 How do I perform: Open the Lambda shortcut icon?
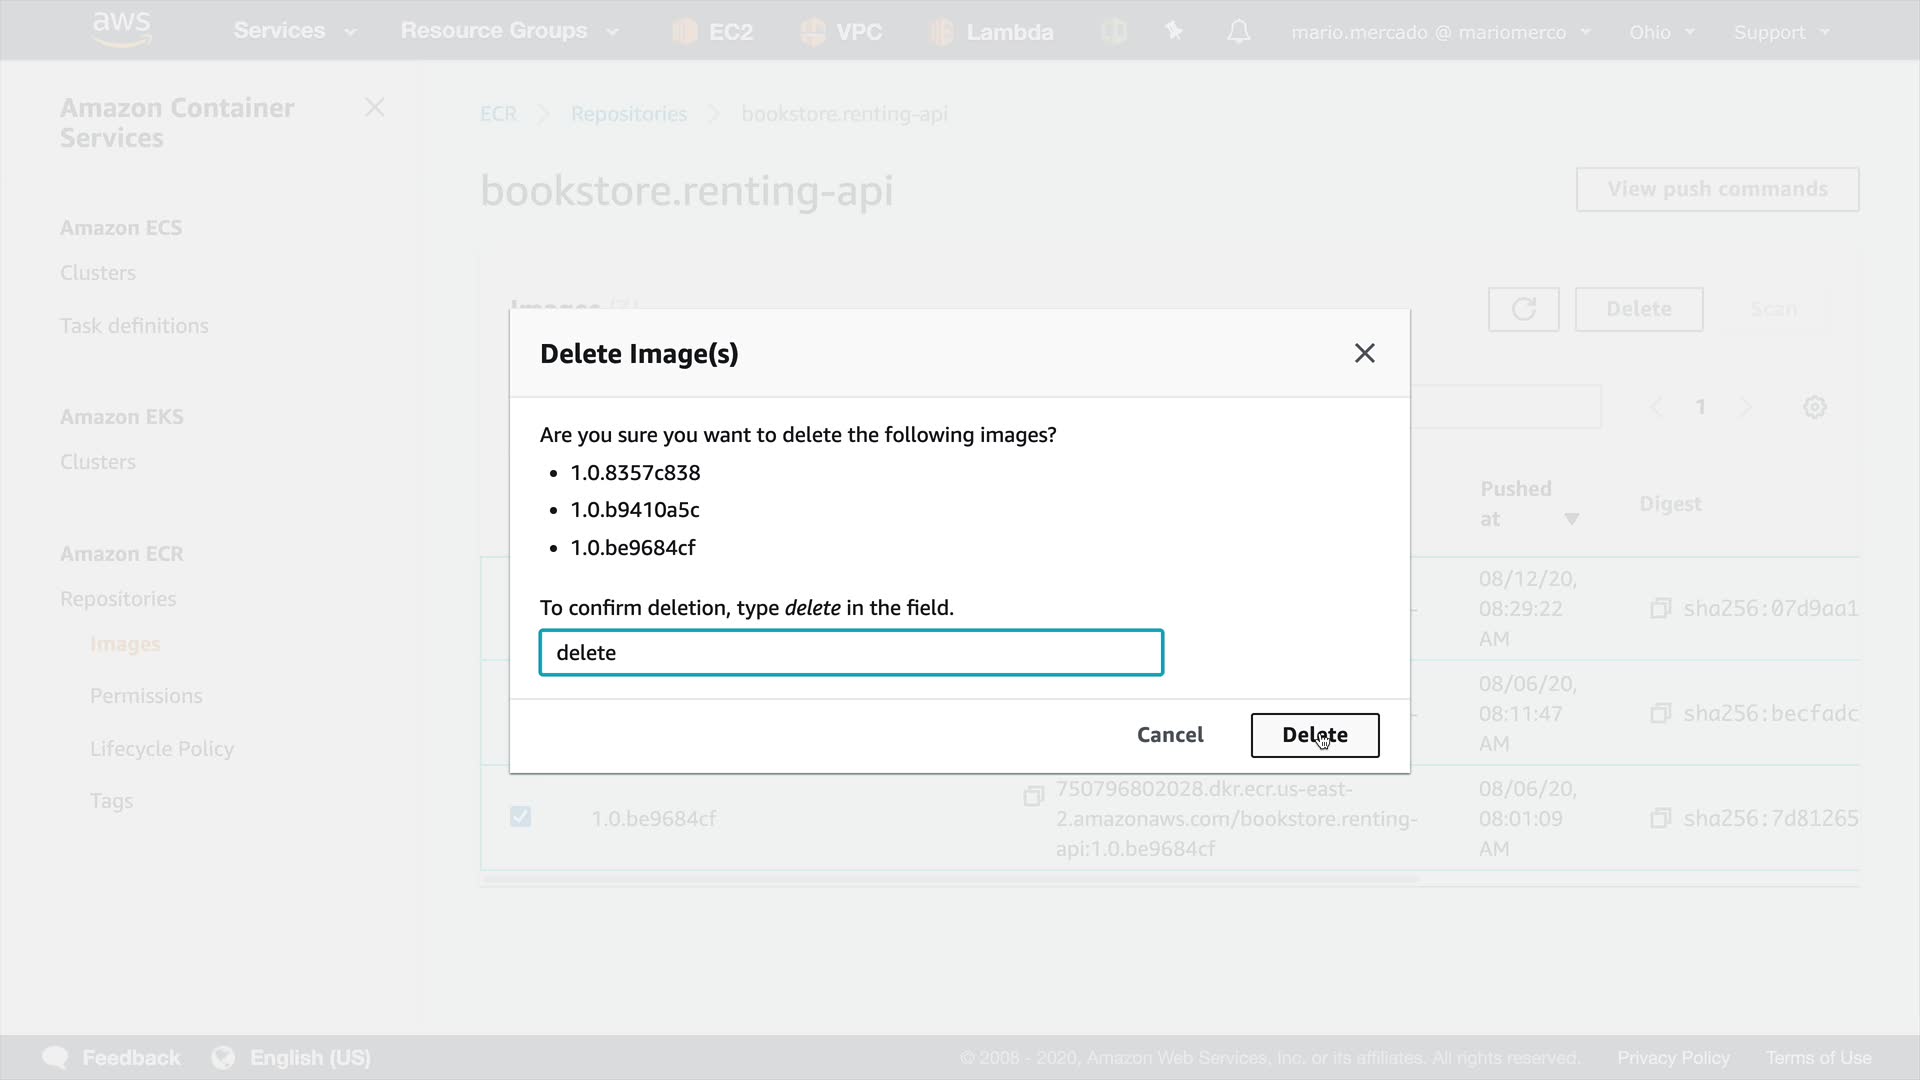pos(941,32)
